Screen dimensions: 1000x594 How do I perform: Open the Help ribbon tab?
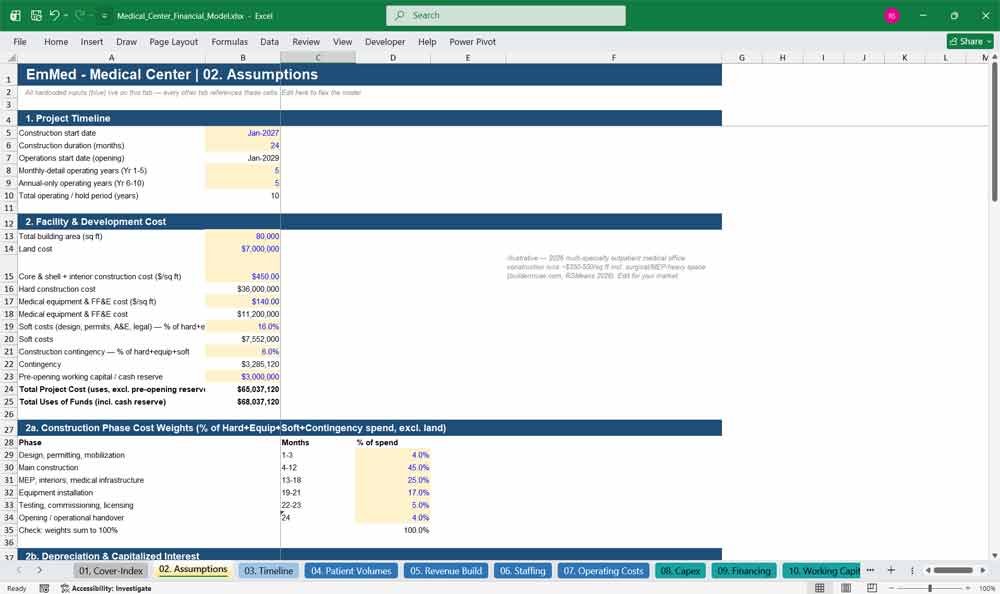[427, 41]
